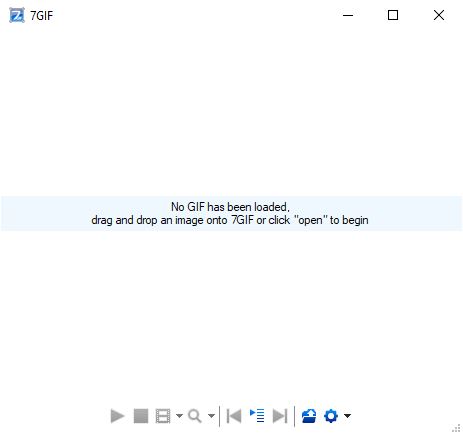
Task: Click the resize grip in window corner
Action: pos(457,429)
